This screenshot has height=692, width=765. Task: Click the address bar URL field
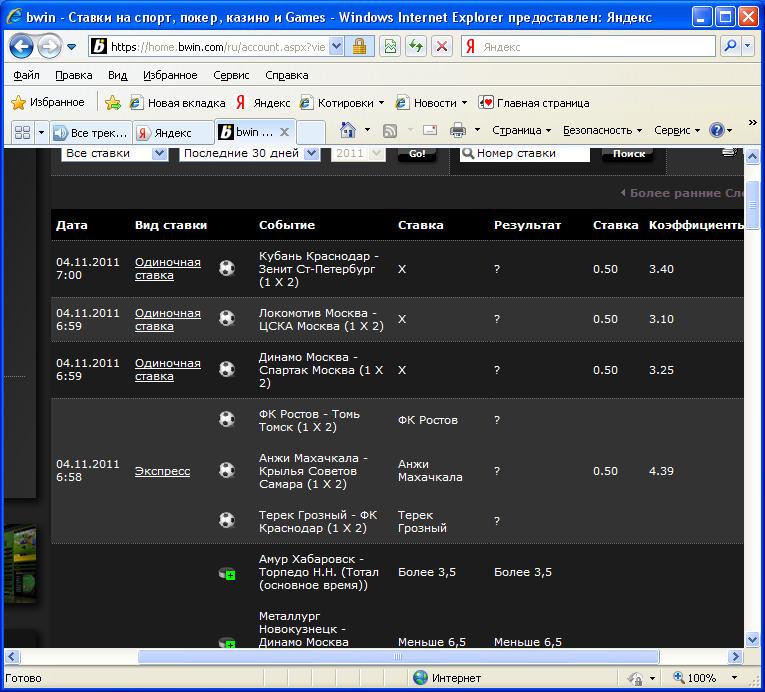tap(217, 47)
